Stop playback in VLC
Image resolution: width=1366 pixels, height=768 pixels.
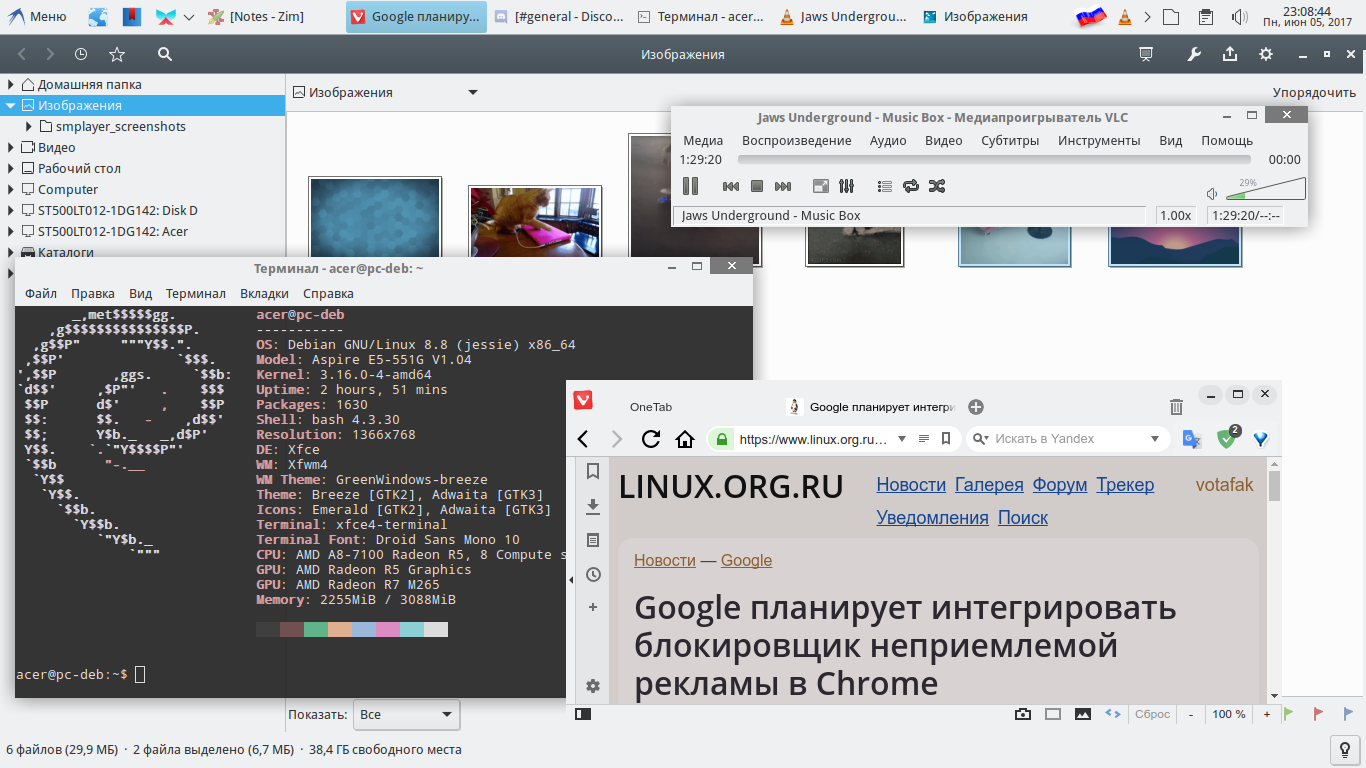click(x=757, y=186)
